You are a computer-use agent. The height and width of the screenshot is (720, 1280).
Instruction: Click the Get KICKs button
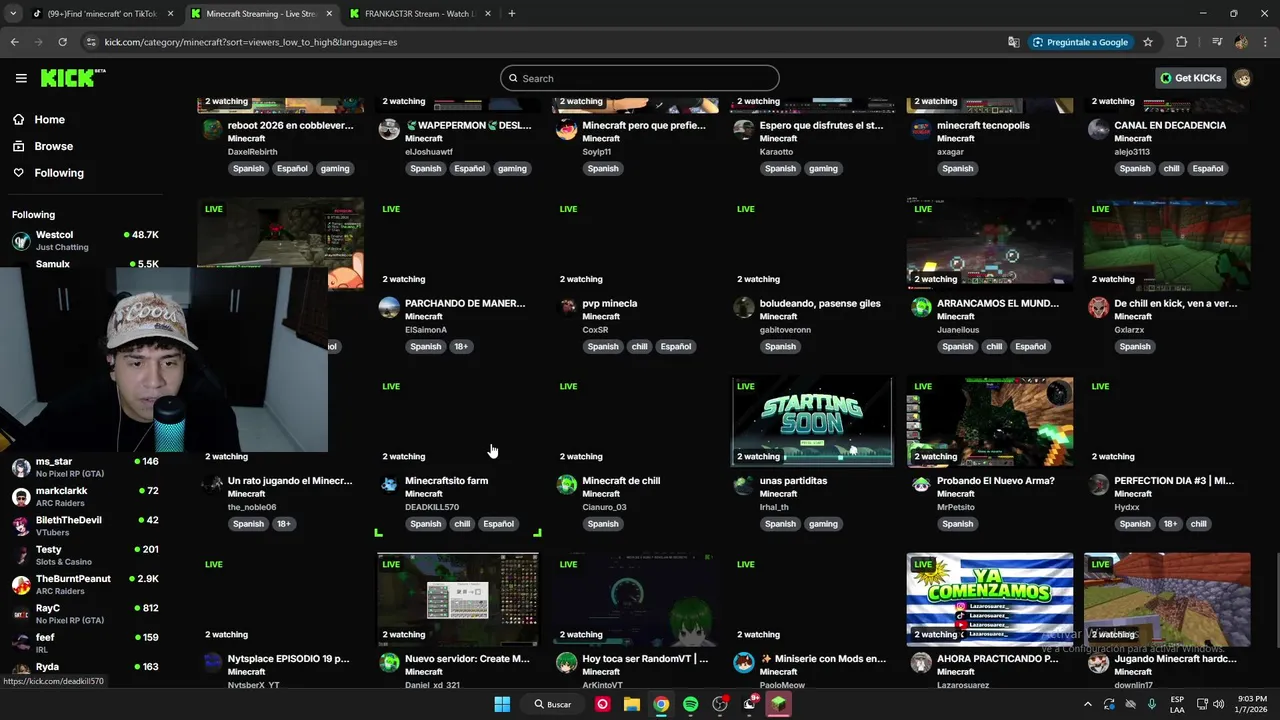1190,78
